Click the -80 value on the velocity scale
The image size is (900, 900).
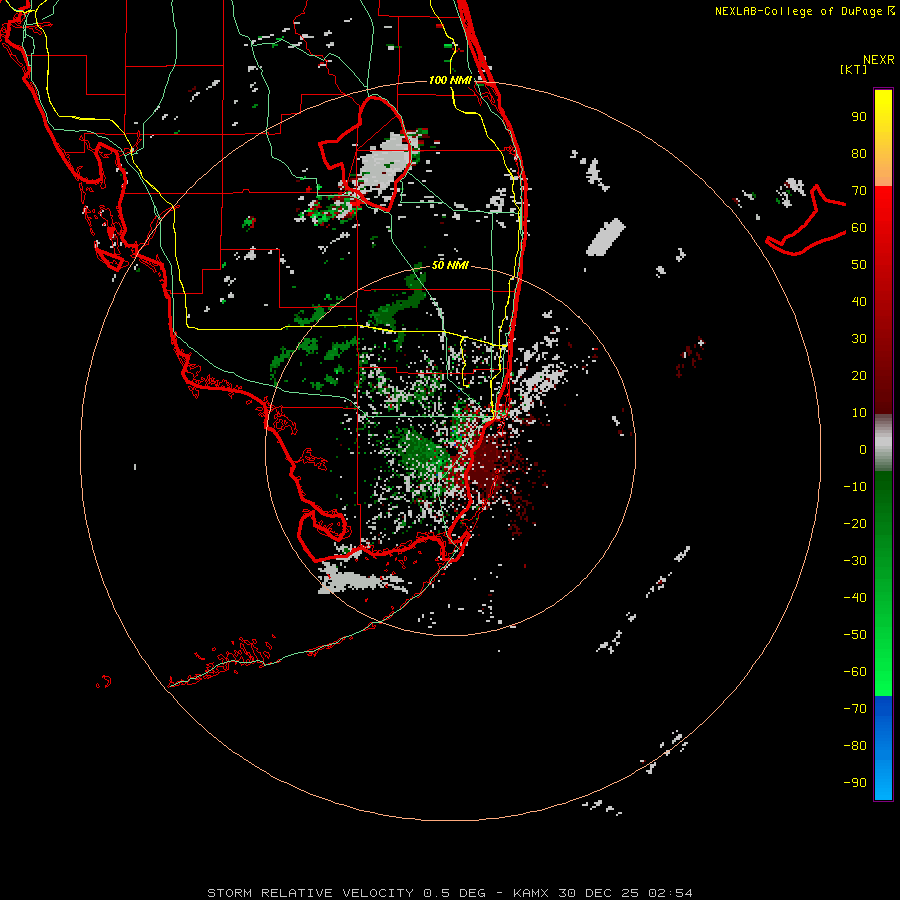click(x=855, y=746)
